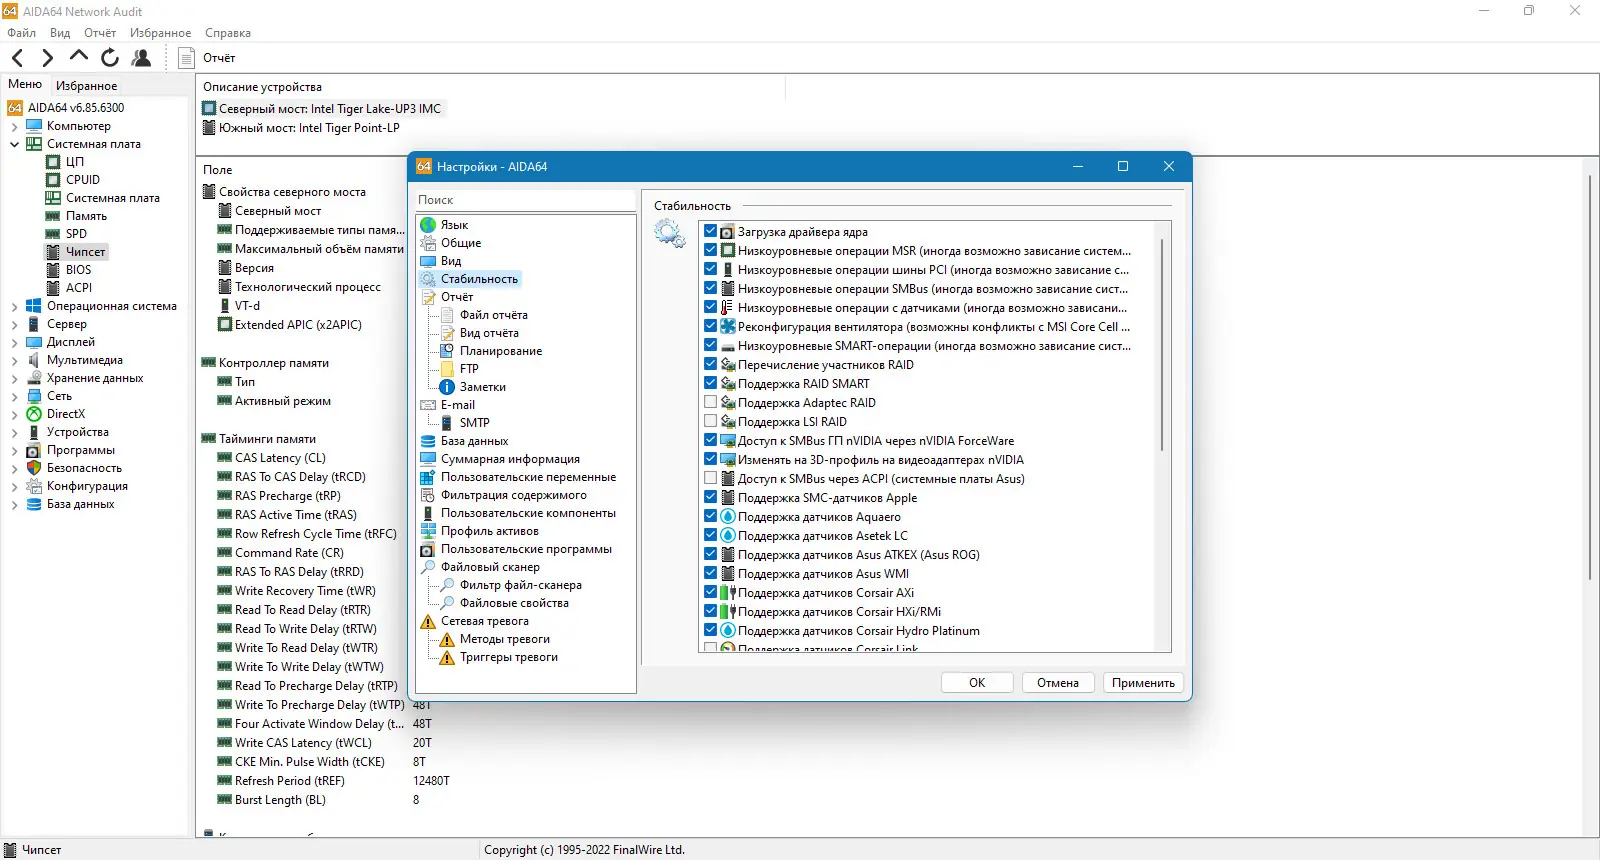
Task: Expand the Дисплей tree node
Action: [x=14, y=342]
